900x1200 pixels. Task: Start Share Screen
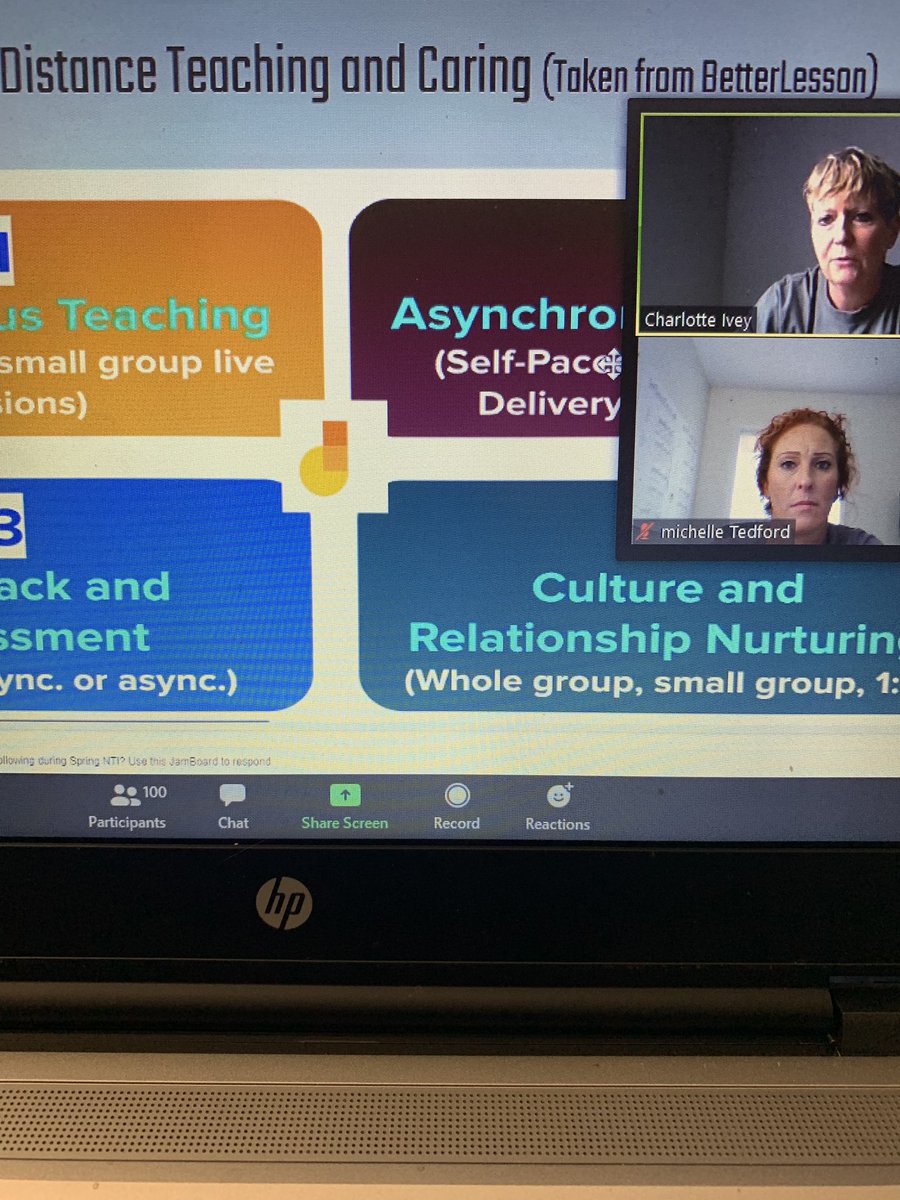pyautogui.click(x=344, y=808)
